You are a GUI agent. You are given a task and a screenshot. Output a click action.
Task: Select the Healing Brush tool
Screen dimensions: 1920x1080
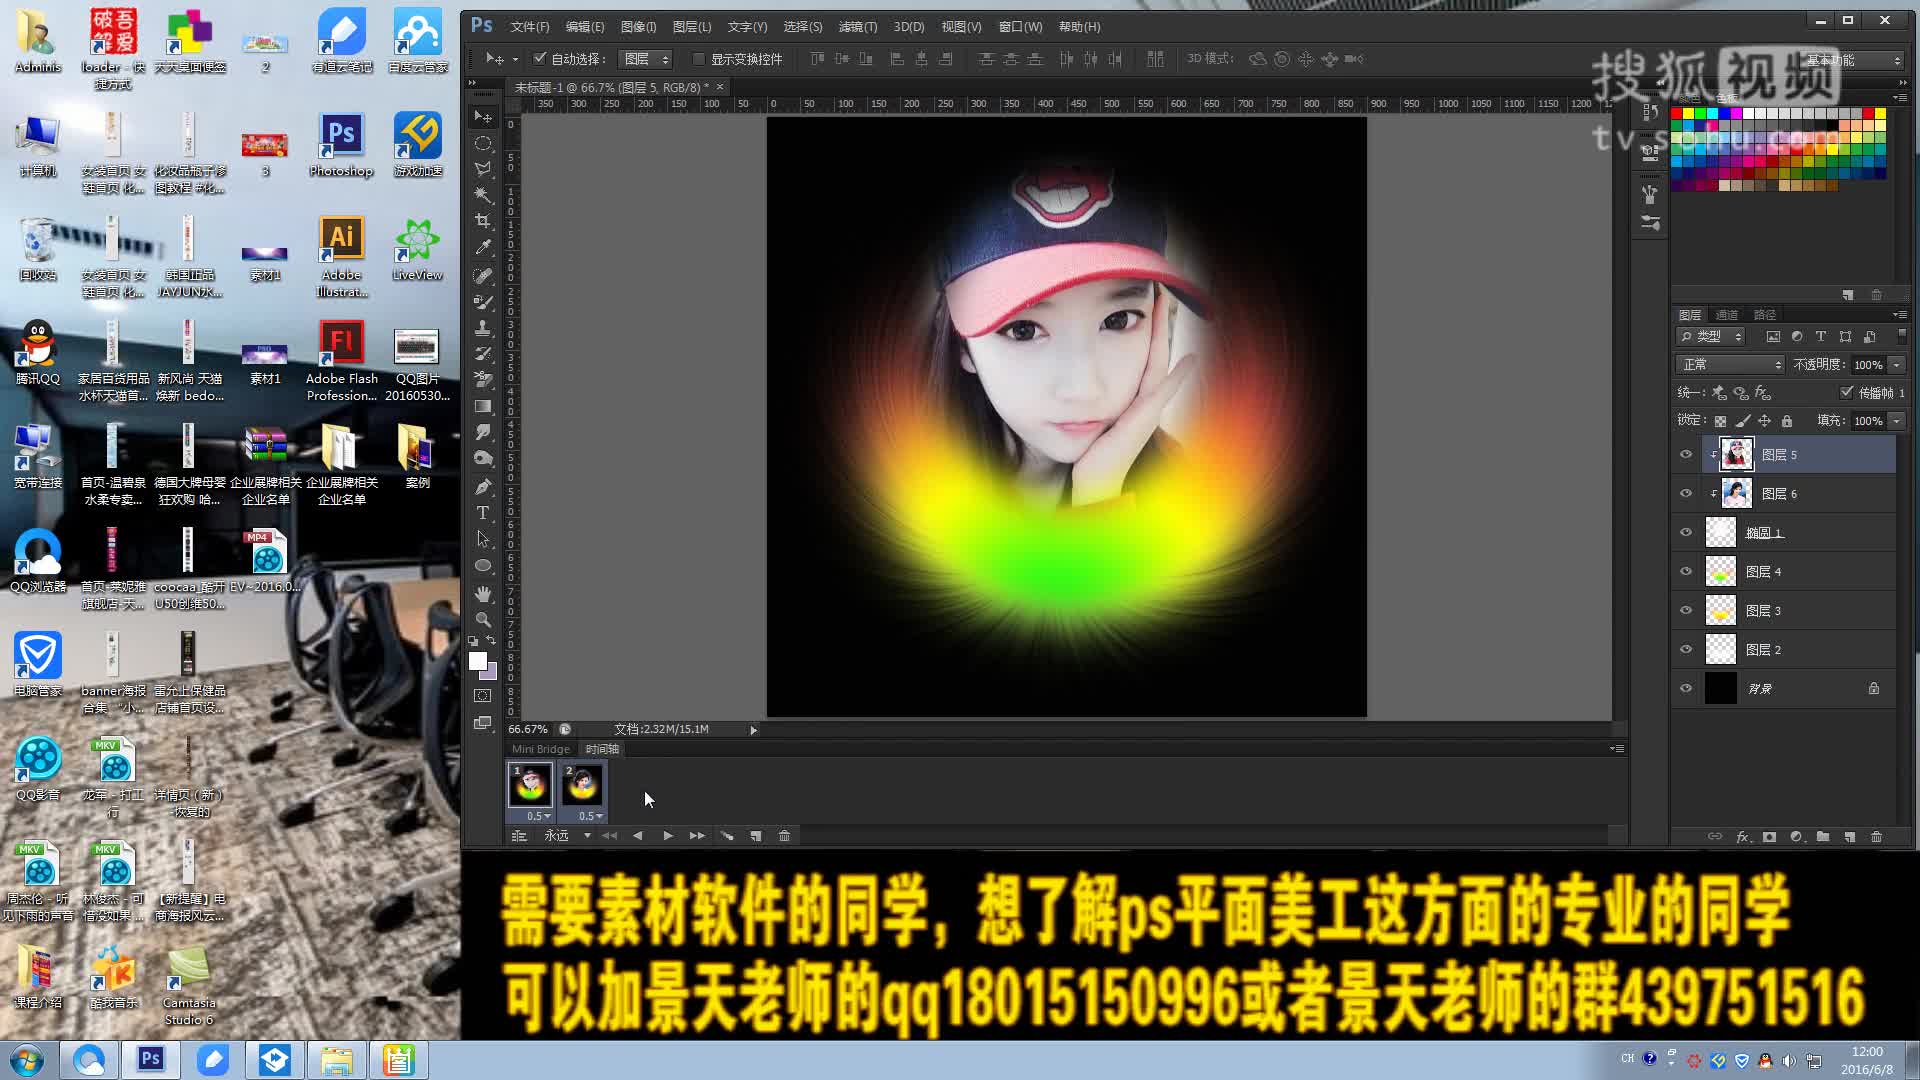[x=483, y=275]
